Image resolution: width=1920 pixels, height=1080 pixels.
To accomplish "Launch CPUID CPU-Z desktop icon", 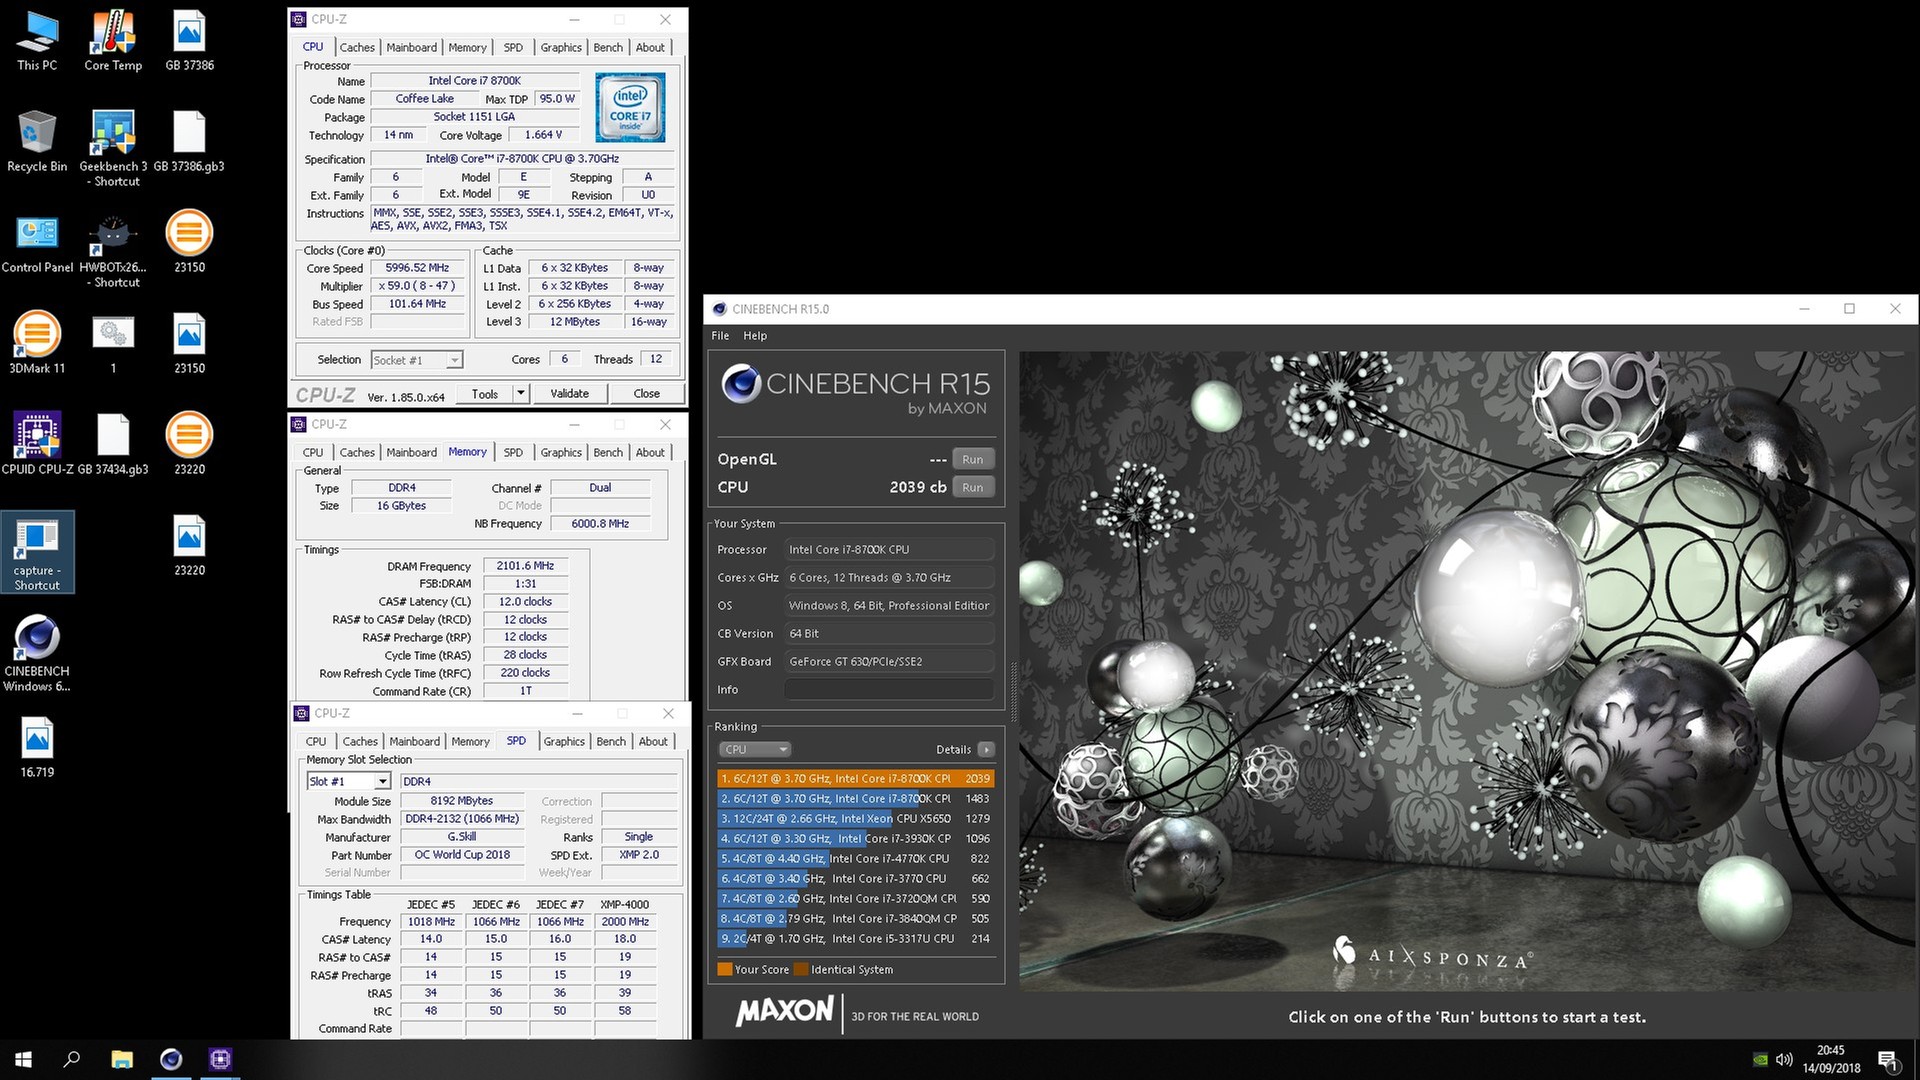I will point(37,444).
